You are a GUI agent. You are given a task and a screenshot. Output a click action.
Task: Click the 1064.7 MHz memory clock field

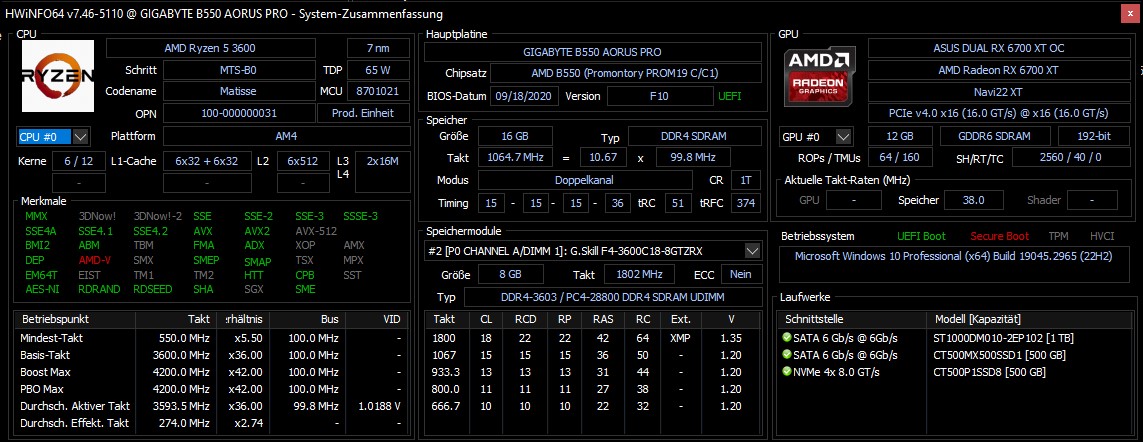515,158
